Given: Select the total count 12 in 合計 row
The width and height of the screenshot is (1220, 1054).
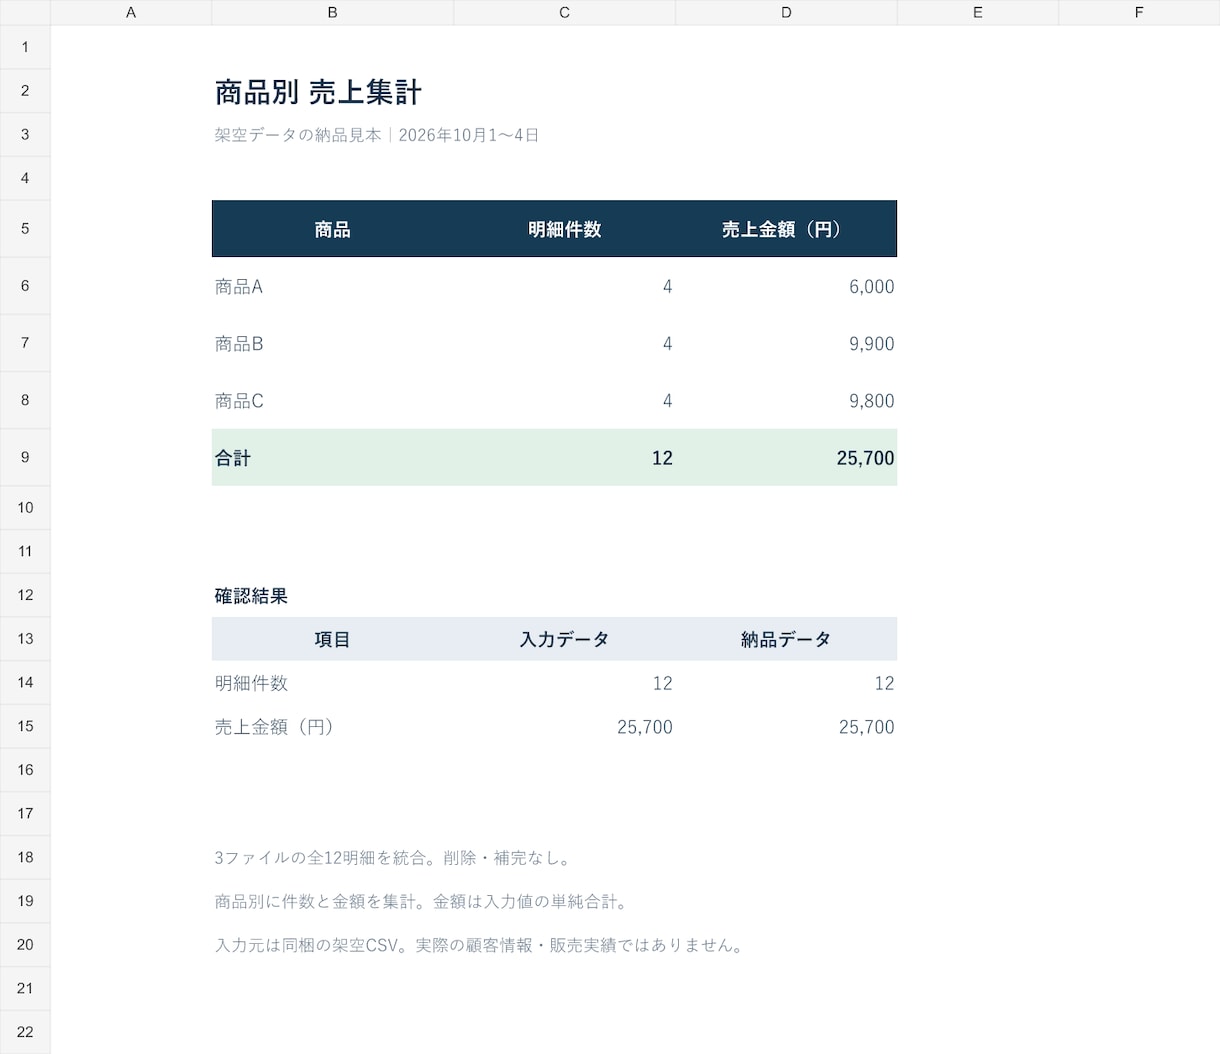Looking at the screenshot, I should coord(565,457).
